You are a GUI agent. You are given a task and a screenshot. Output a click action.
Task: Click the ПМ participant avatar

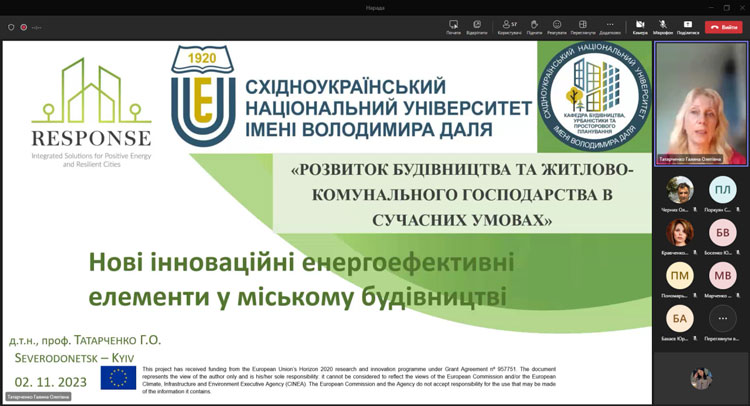click(680, 275)
